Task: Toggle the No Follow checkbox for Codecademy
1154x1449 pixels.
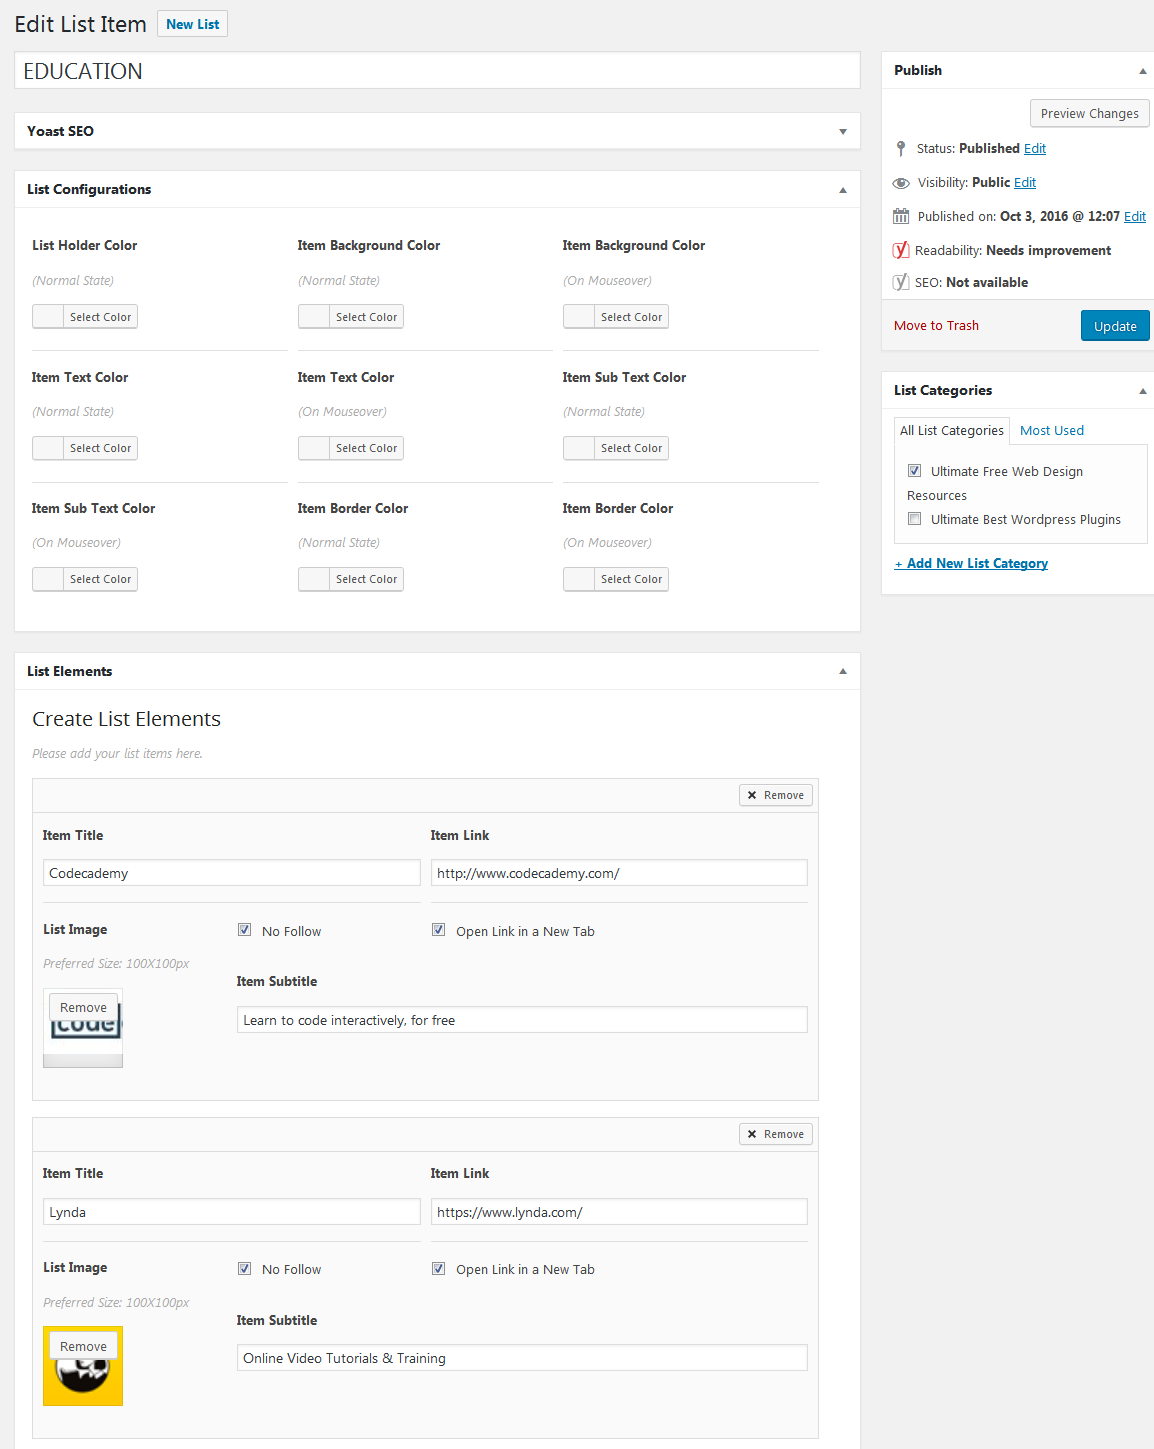Action: tap(244, 929)
